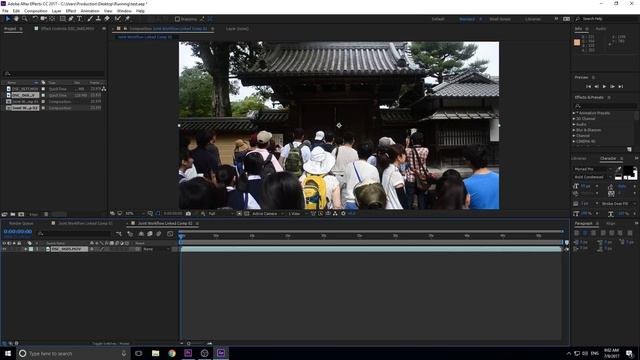The width and height of the screenshot is (640, 360).
Task: Select the Pan Behind anchor point tool
Action: pos(52,19)
